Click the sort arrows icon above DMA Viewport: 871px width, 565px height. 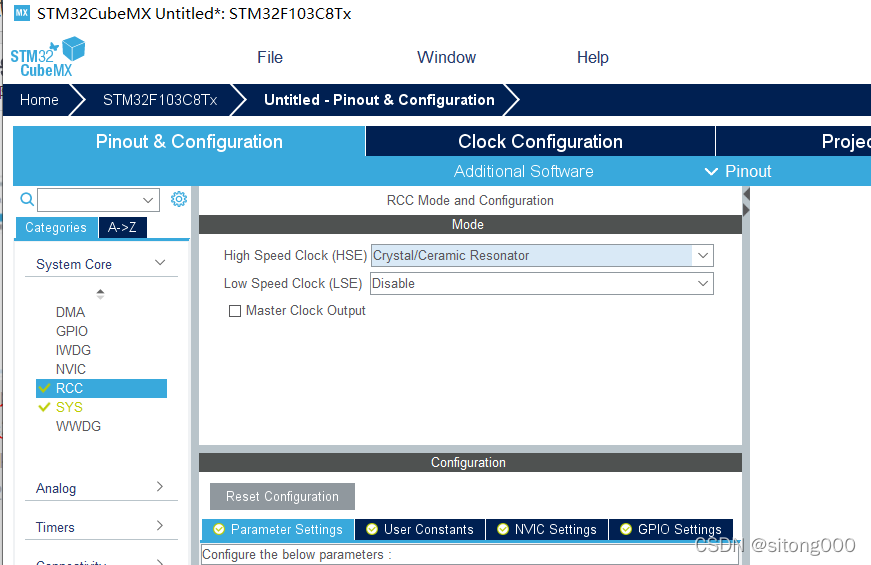coord(100,294)
